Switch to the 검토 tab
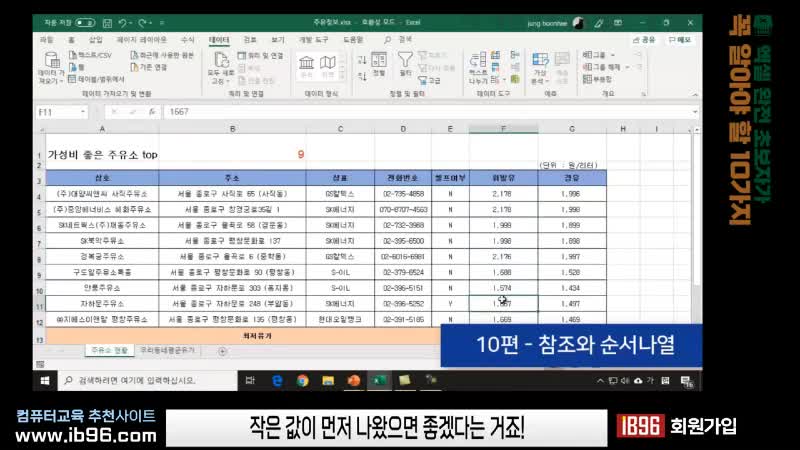Viewport: 800px width, 450px height. [250, 40]
